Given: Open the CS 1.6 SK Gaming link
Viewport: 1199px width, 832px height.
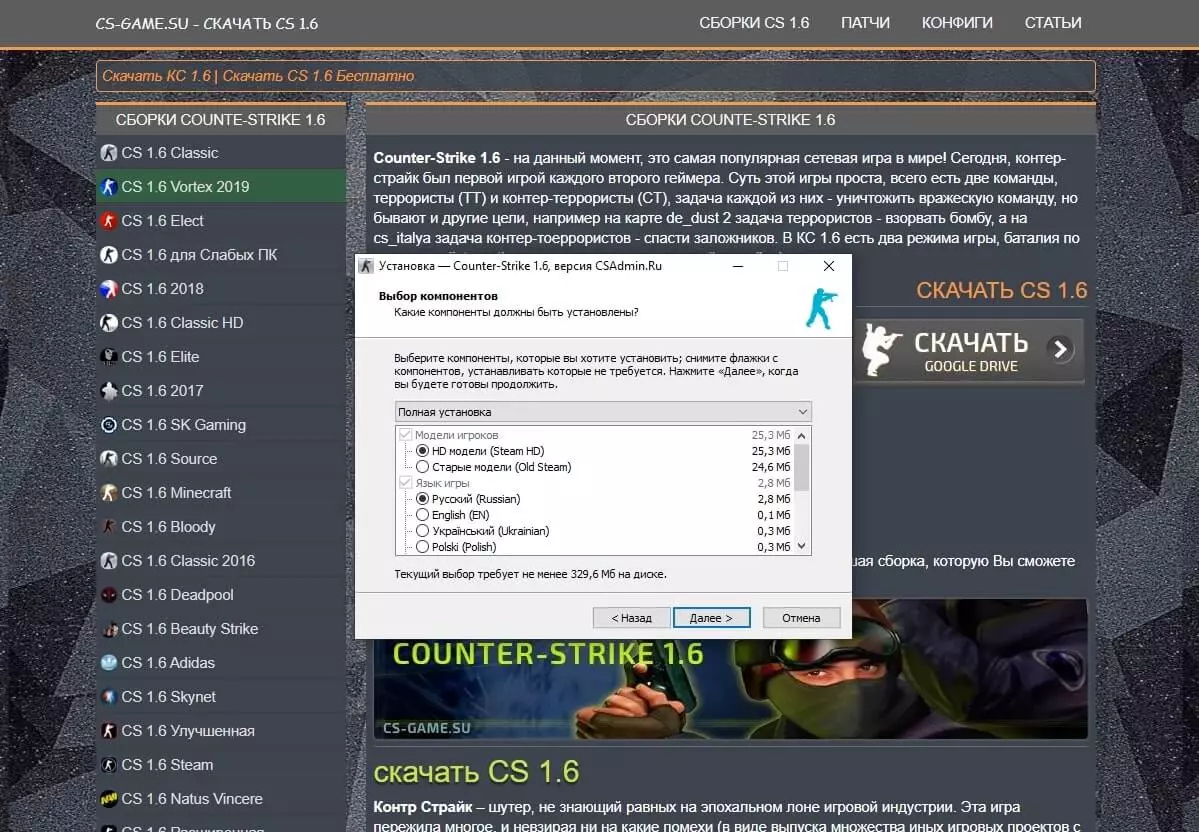Looking at the screenshot, I should pos(184,425).
